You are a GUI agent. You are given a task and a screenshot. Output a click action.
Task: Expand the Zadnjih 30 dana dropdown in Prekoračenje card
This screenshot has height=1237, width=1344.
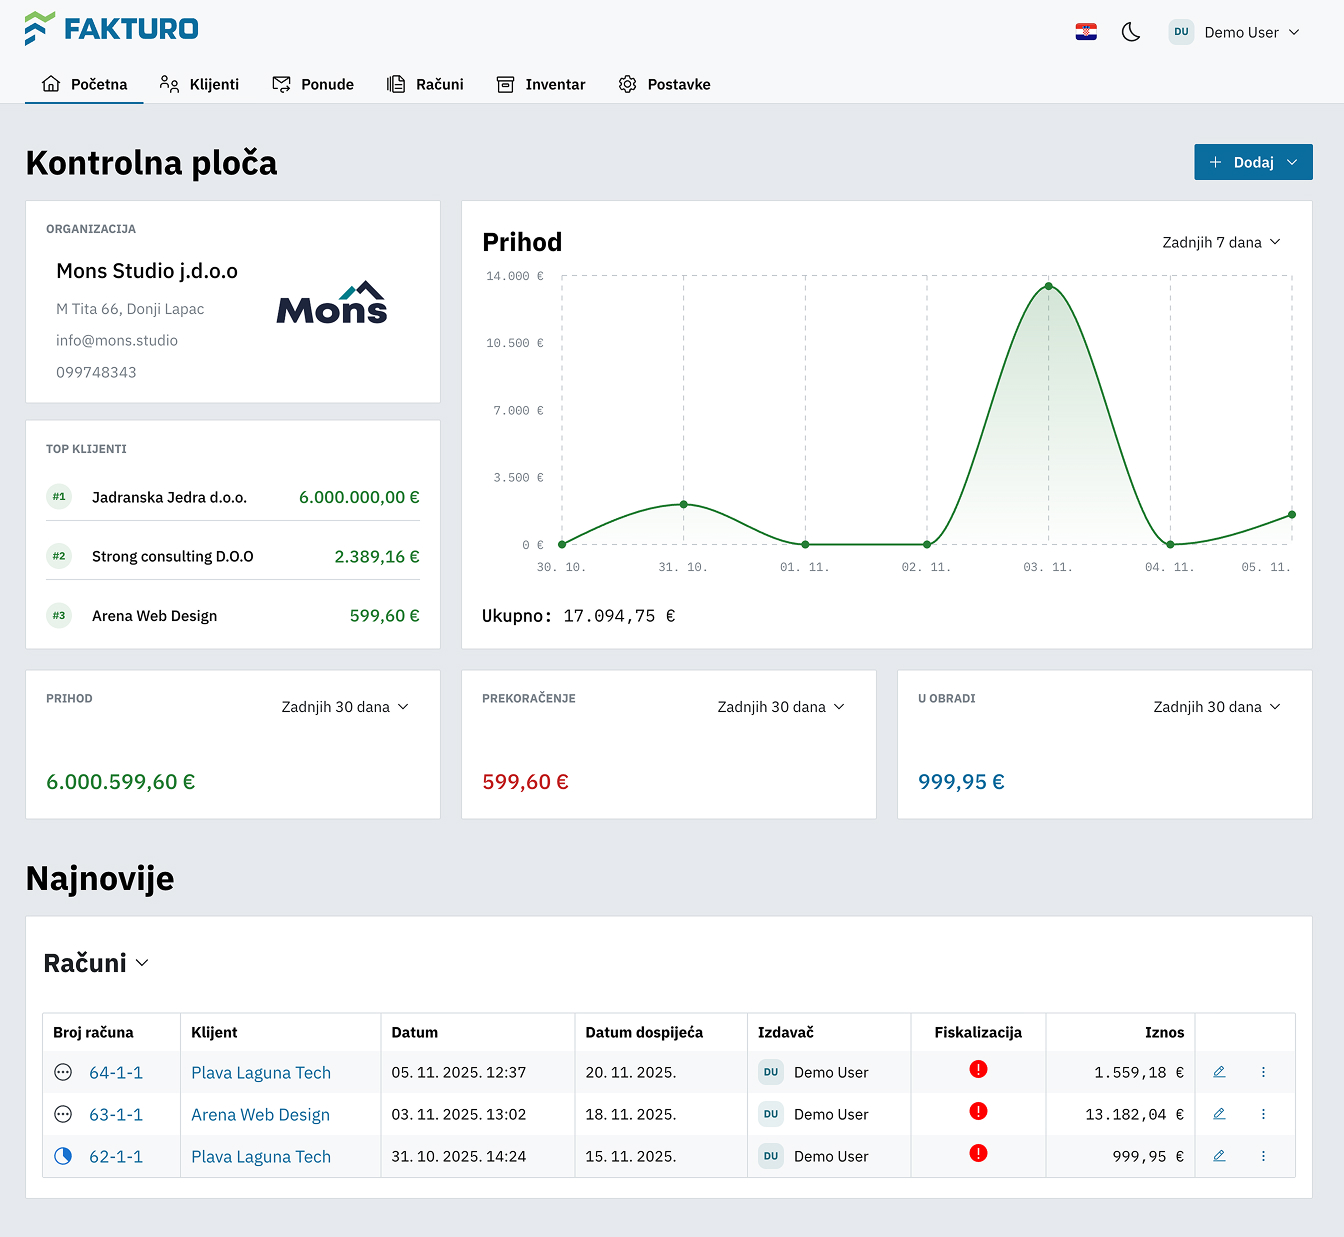(780, 706)
